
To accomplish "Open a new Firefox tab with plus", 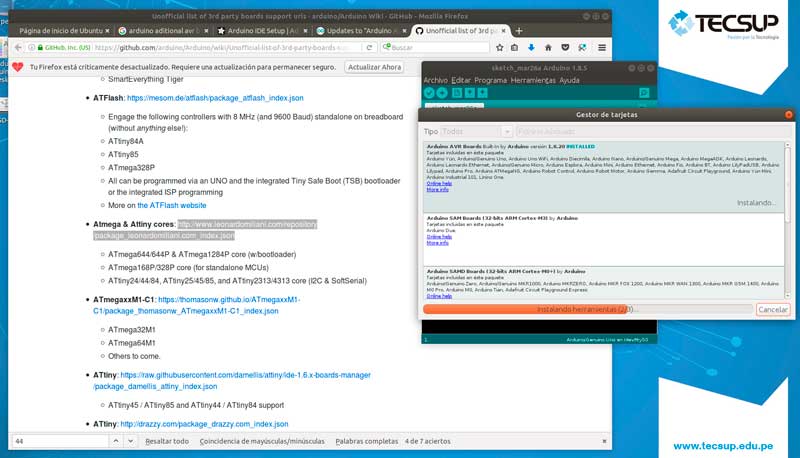I will (519, 31).
